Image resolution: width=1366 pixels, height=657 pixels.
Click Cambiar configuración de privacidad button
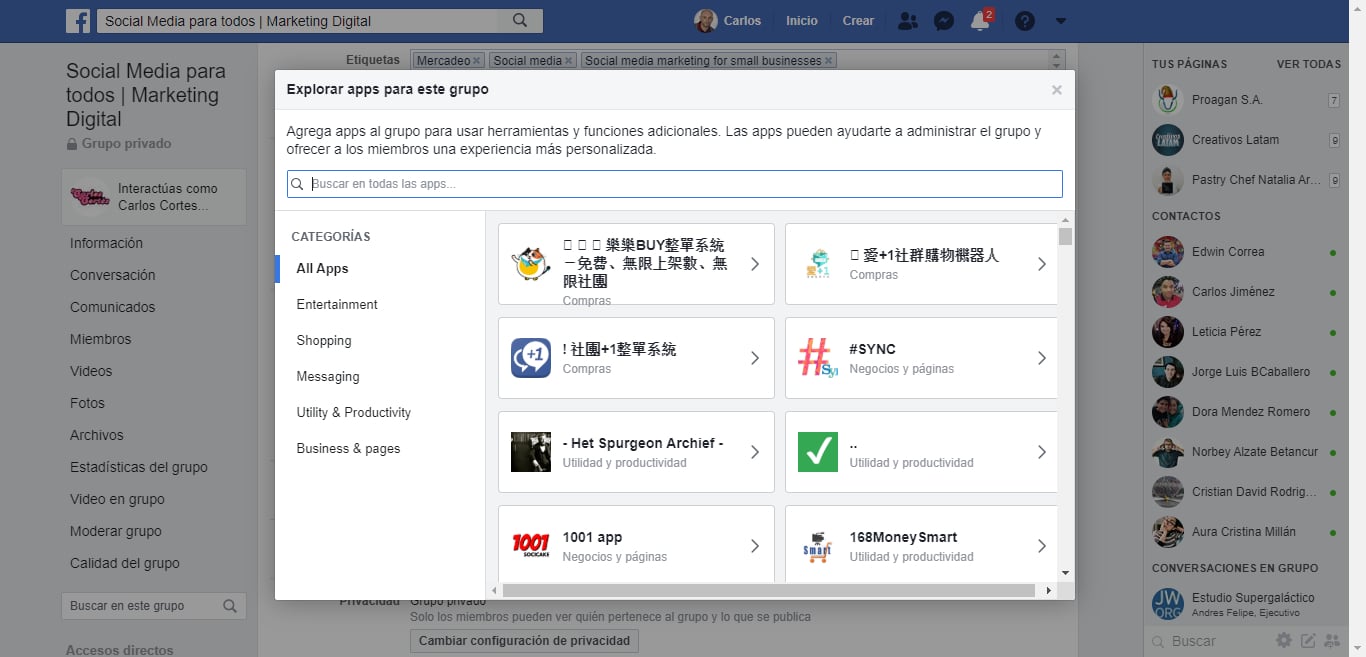pos(524,641)
